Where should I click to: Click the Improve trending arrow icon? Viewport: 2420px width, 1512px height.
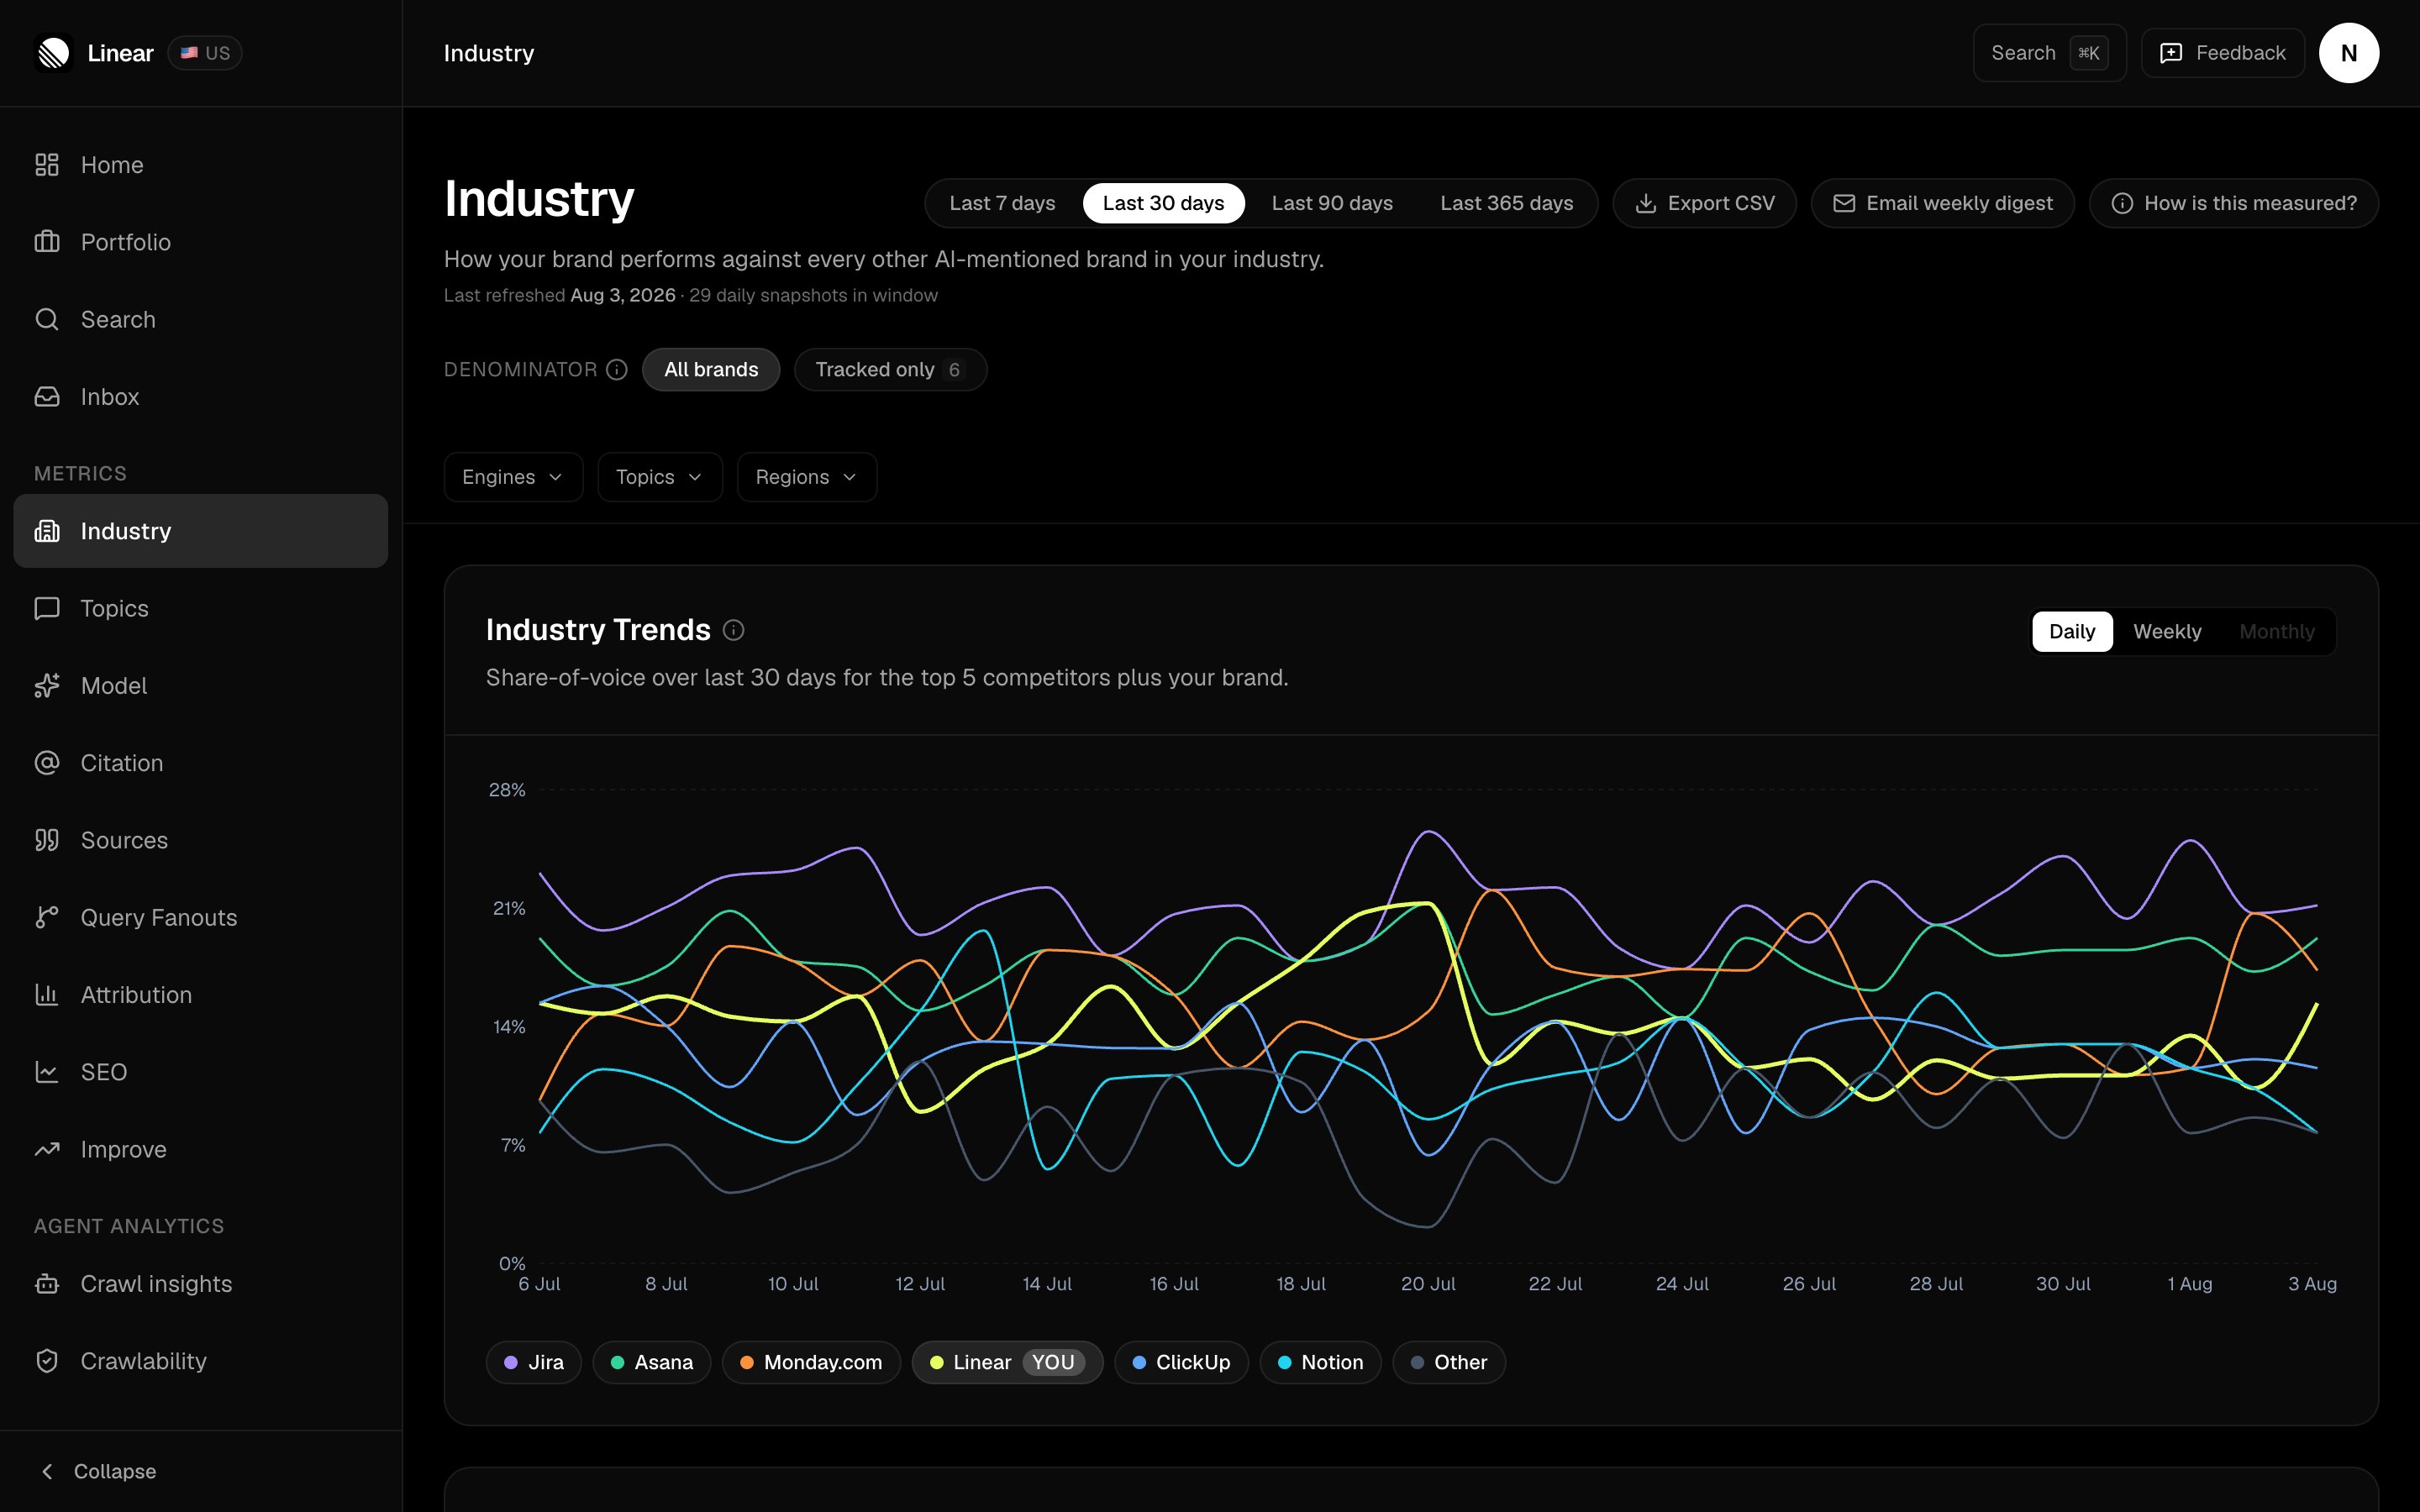[x=47, y=1149]
